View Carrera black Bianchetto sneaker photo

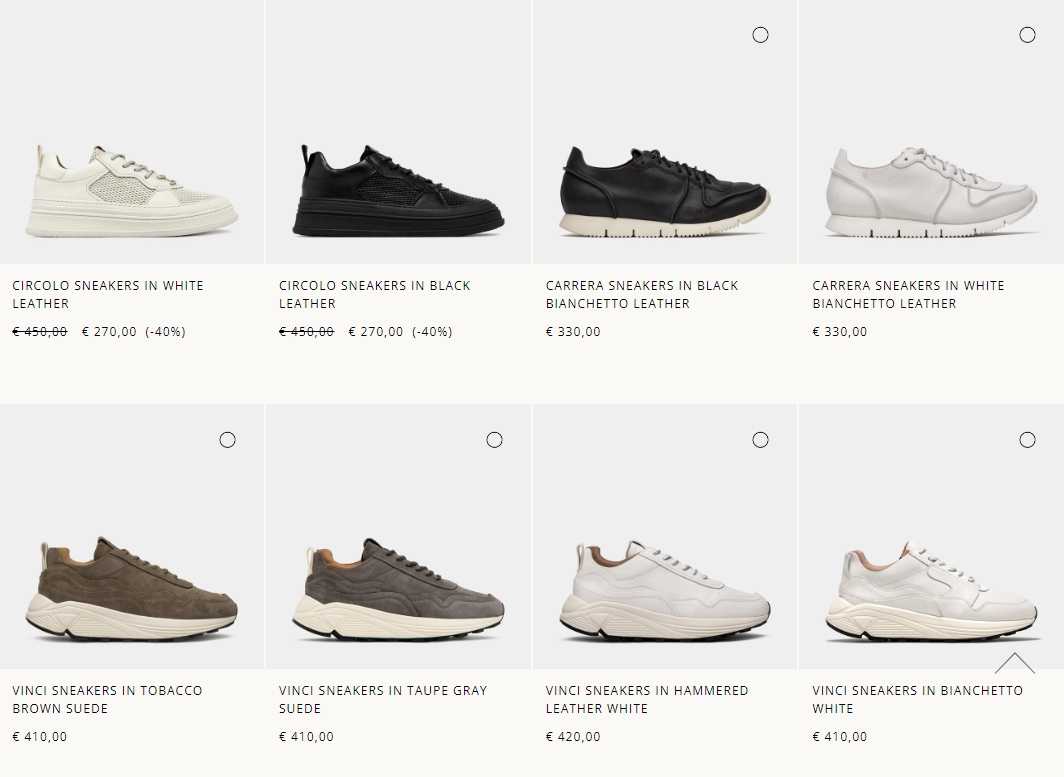665,132
